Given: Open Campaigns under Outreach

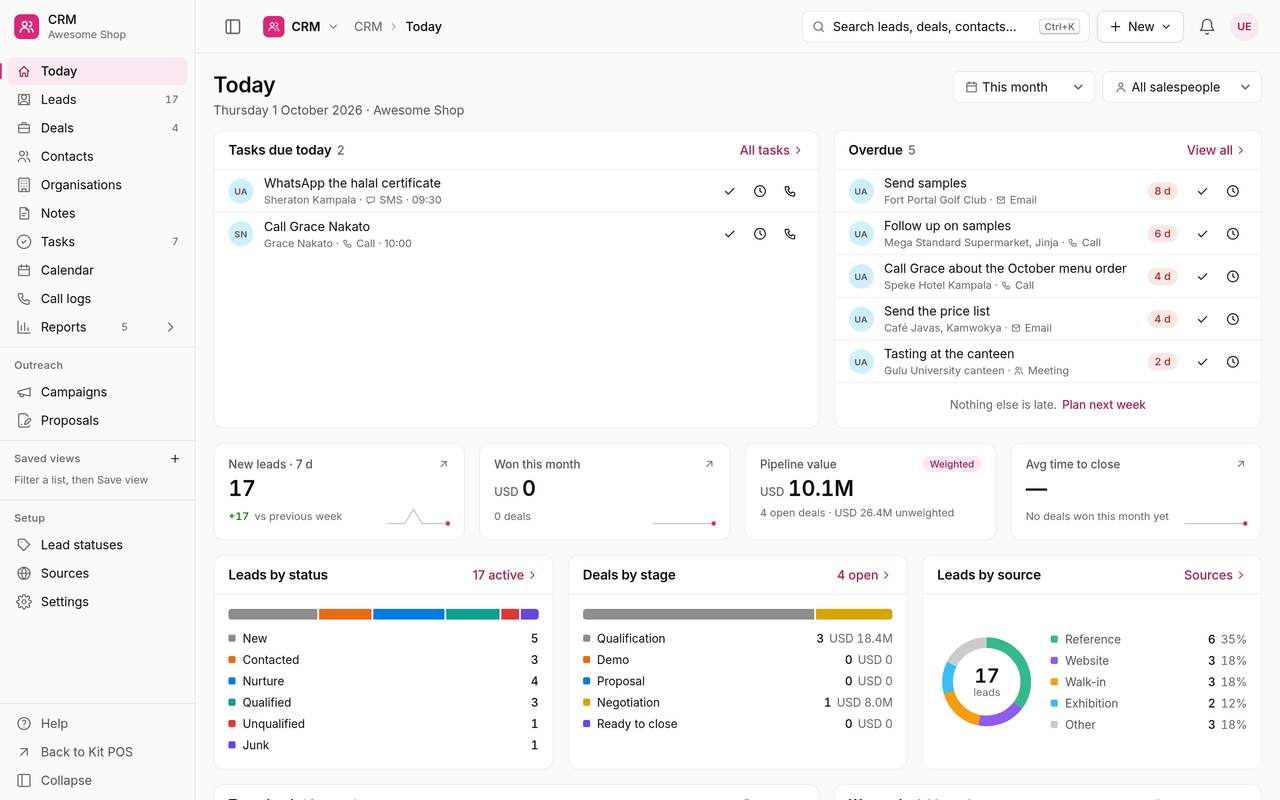Looking at the screenshot, I should pos(97,392).
